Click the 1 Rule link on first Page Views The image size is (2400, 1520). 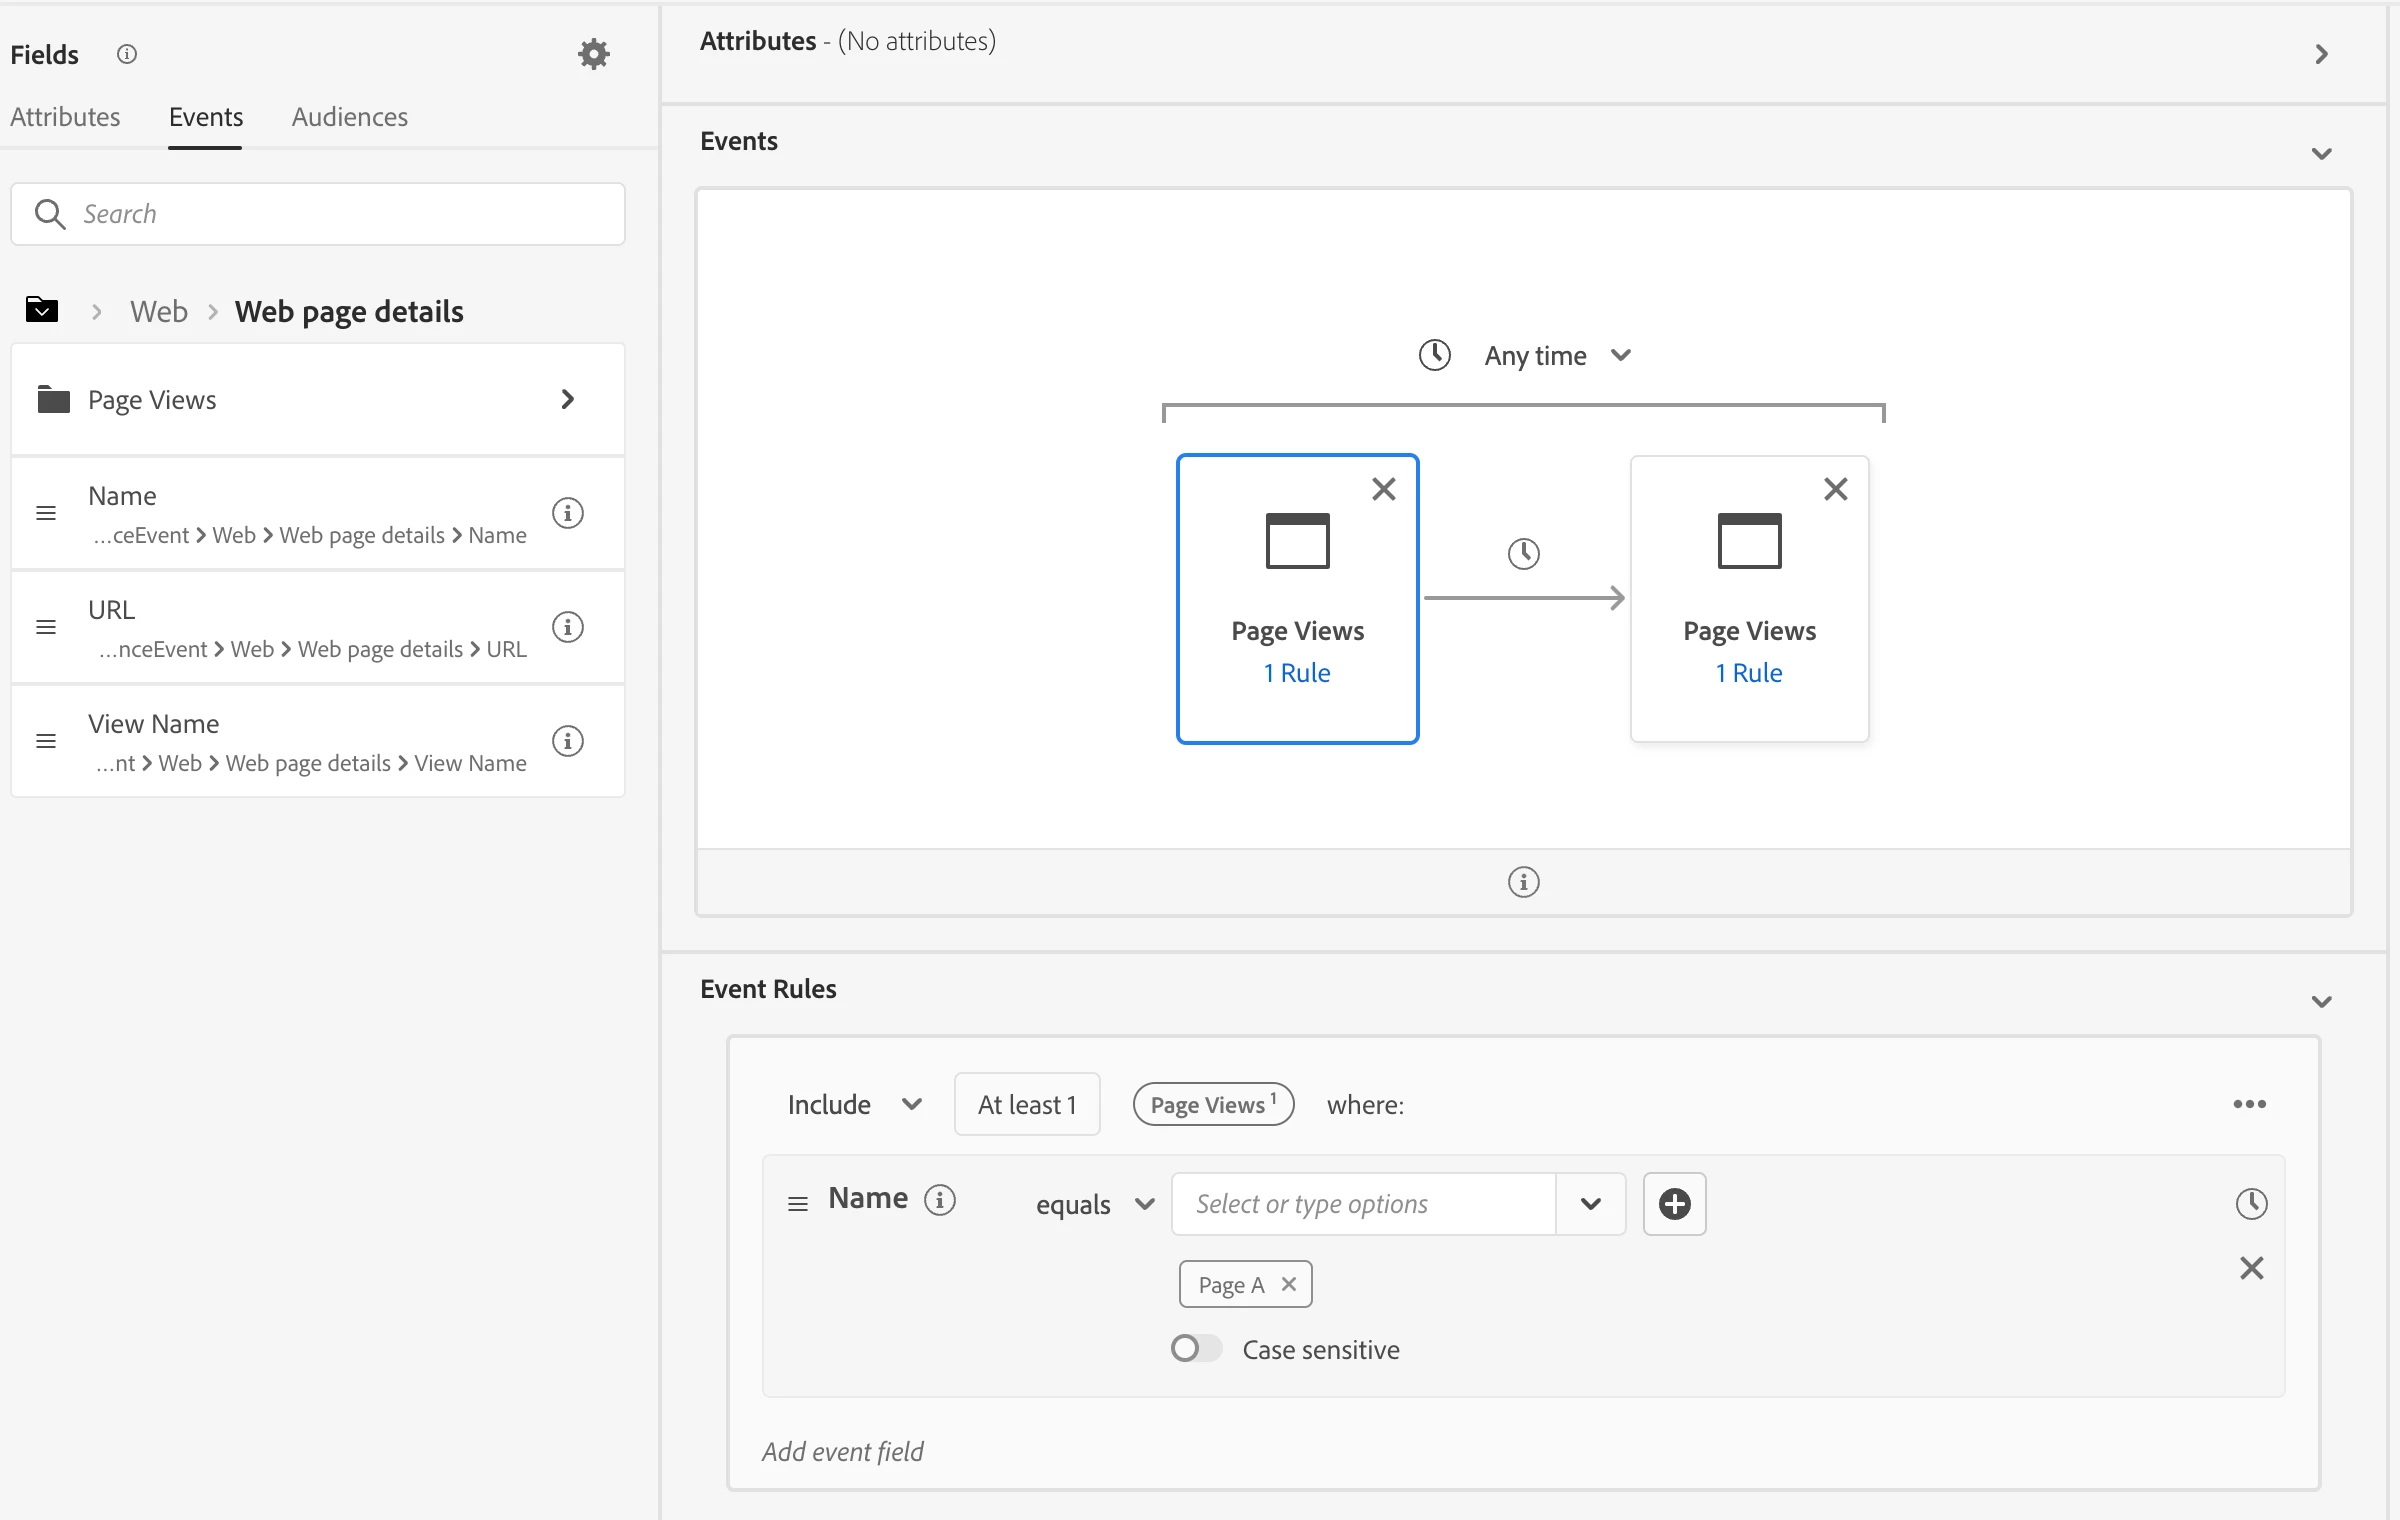coord(1297,673)
